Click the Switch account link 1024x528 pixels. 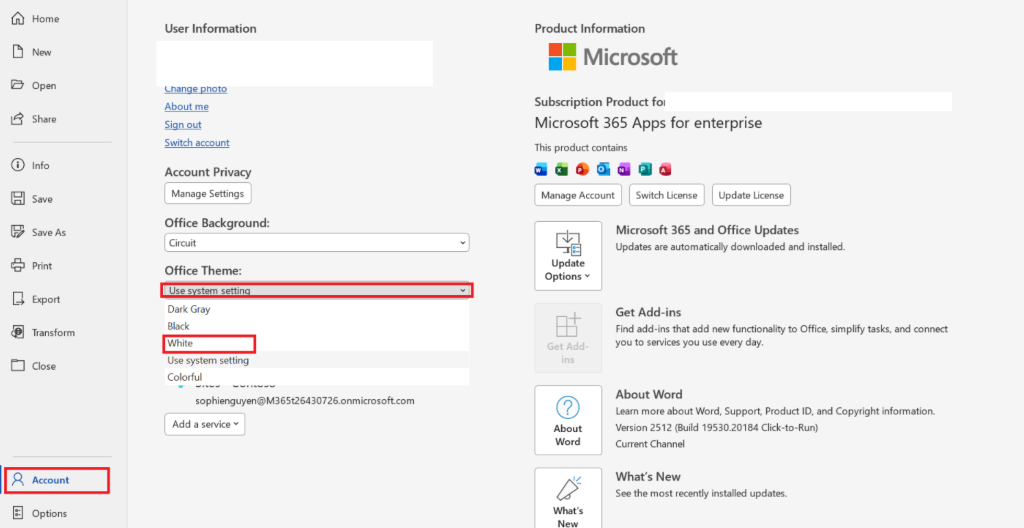(197, 142)
